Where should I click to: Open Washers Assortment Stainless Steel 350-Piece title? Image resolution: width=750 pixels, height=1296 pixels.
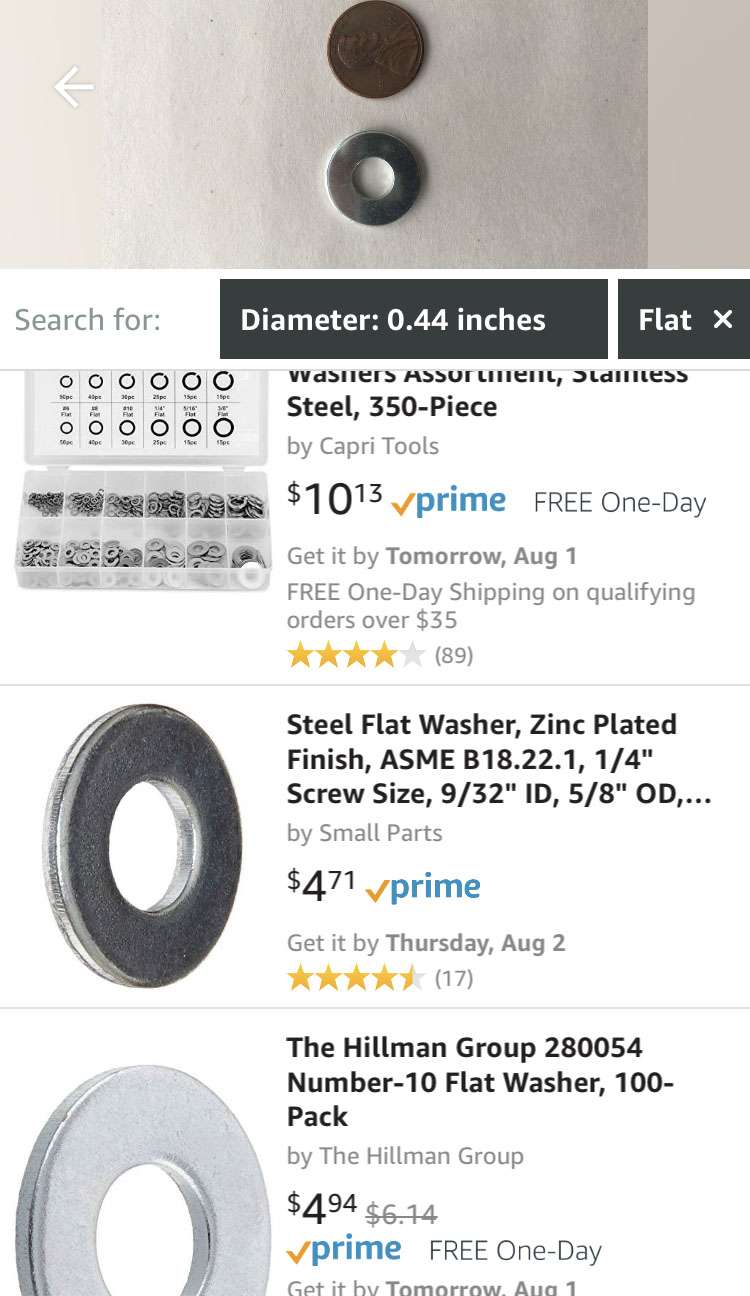click(x=487, y=392)
